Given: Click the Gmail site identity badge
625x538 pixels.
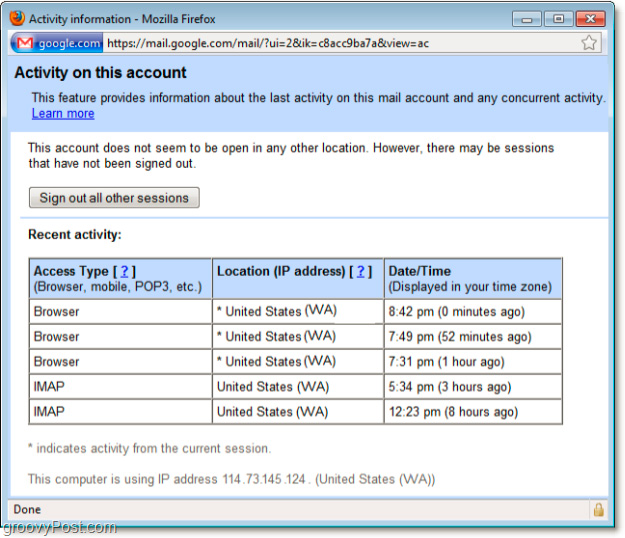Looking at the screenshot, I should [57, 43].
